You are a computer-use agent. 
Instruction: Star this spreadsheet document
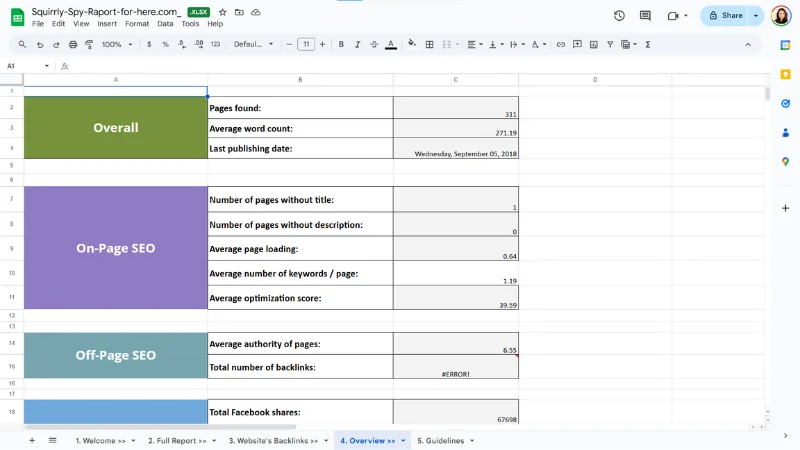coord(223,12)
